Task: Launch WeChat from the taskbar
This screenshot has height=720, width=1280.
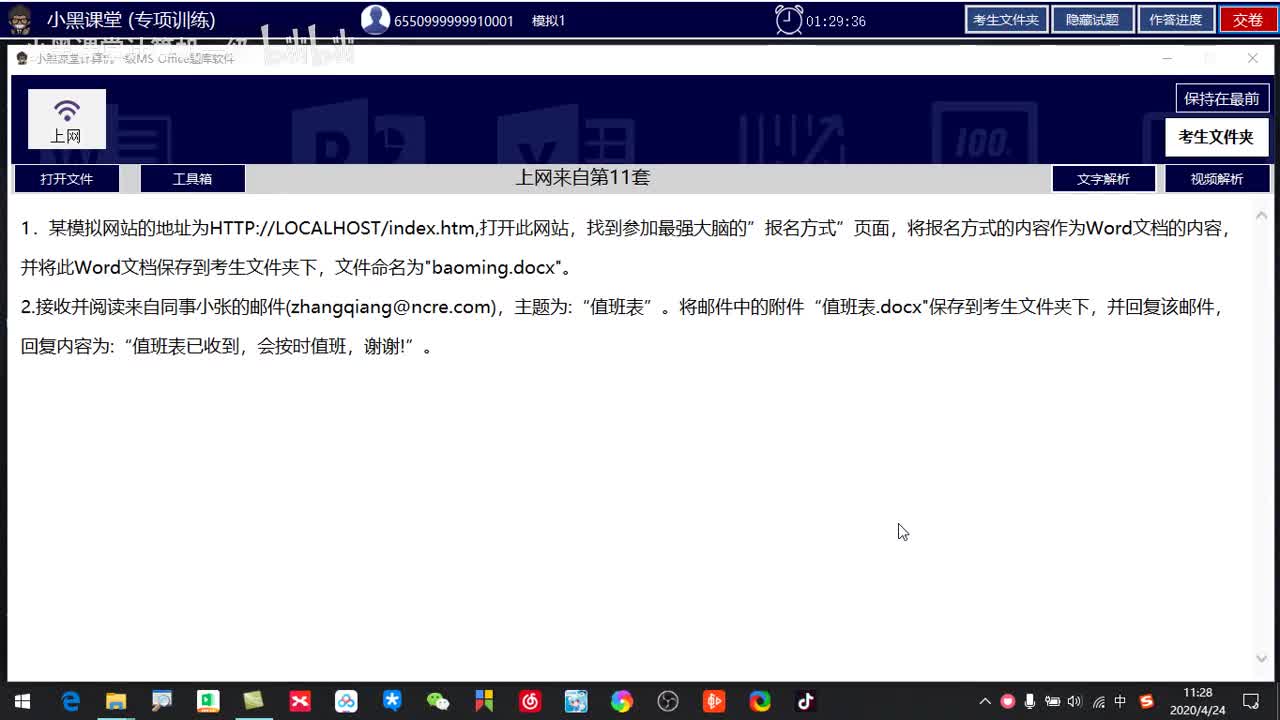Action: click(438, 701)
